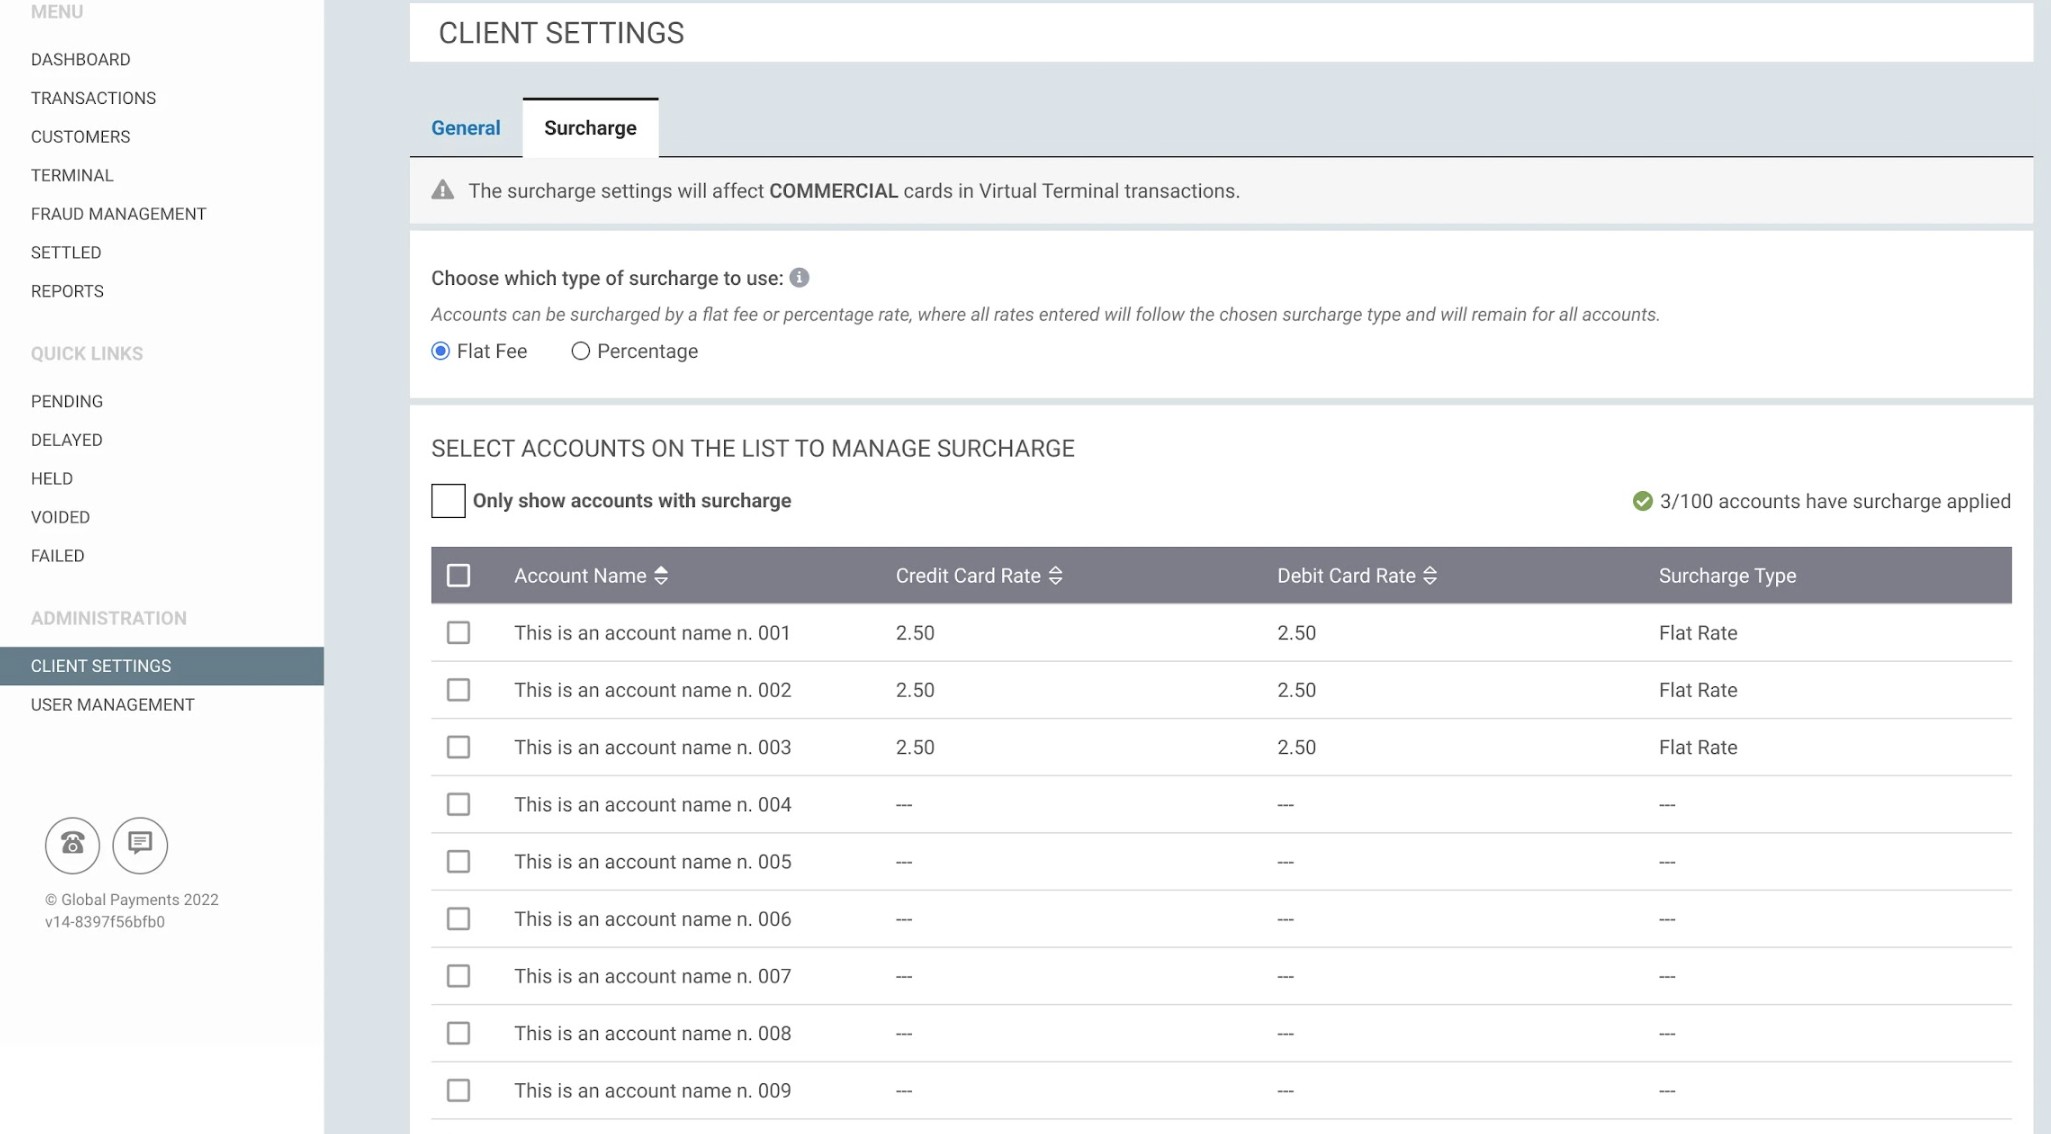
Task: Select the Percentage radio button
Action: pos(580,351)
